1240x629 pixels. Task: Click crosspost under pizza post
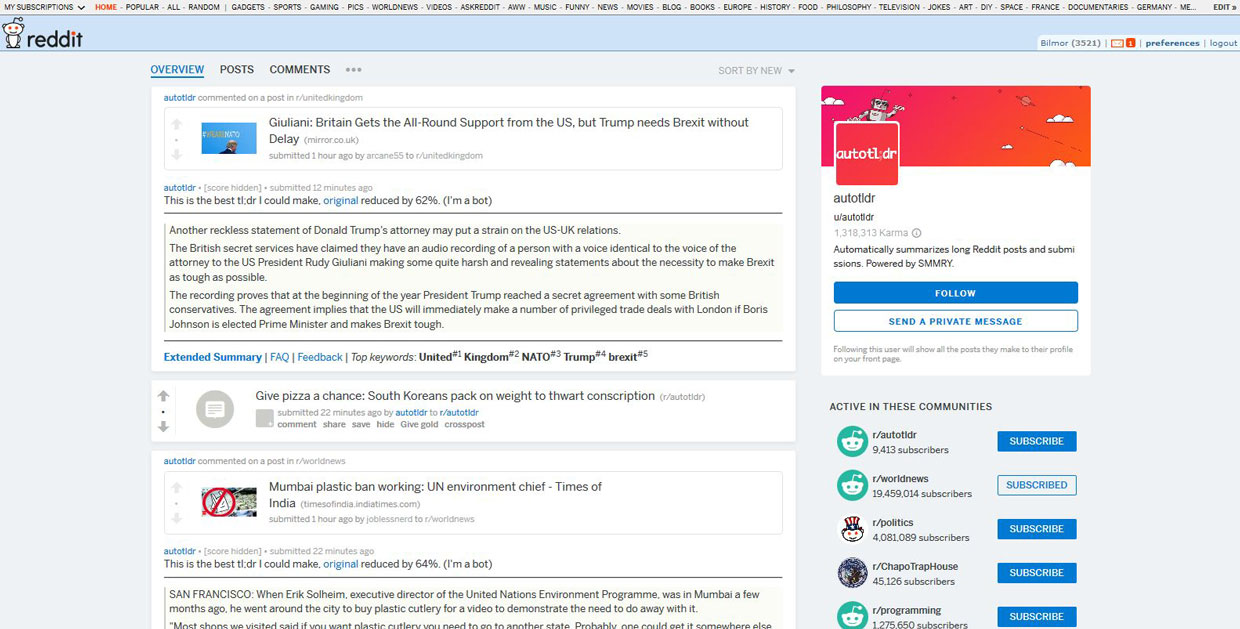pos(465,424)
